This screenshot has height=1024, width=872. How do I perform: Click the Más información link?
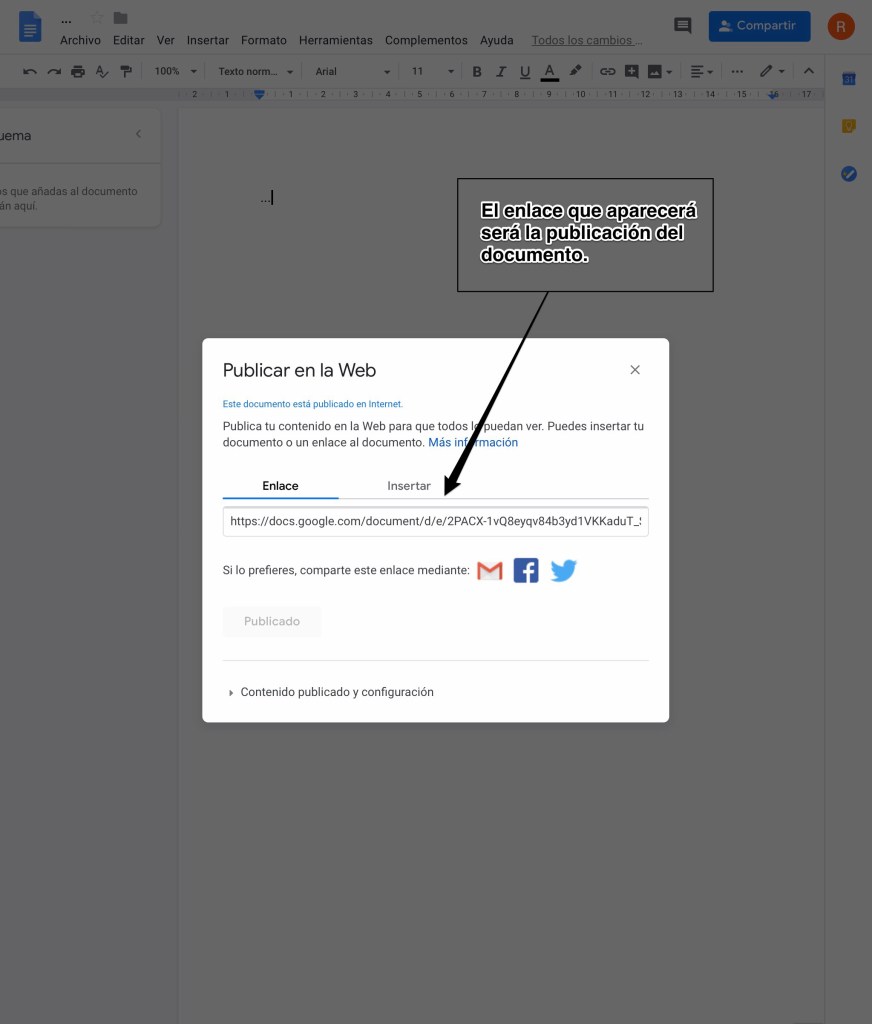click(473, 442)
